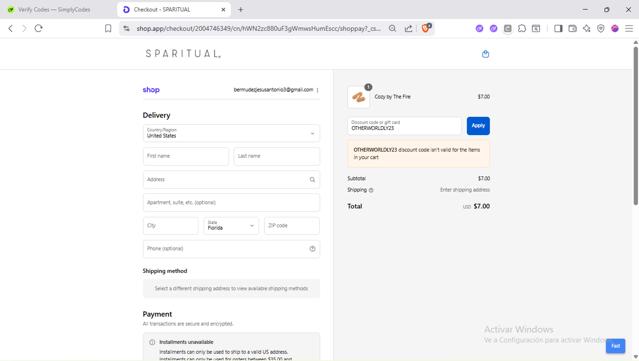
Task: Open browser hamburger menu
Action: 629,28
